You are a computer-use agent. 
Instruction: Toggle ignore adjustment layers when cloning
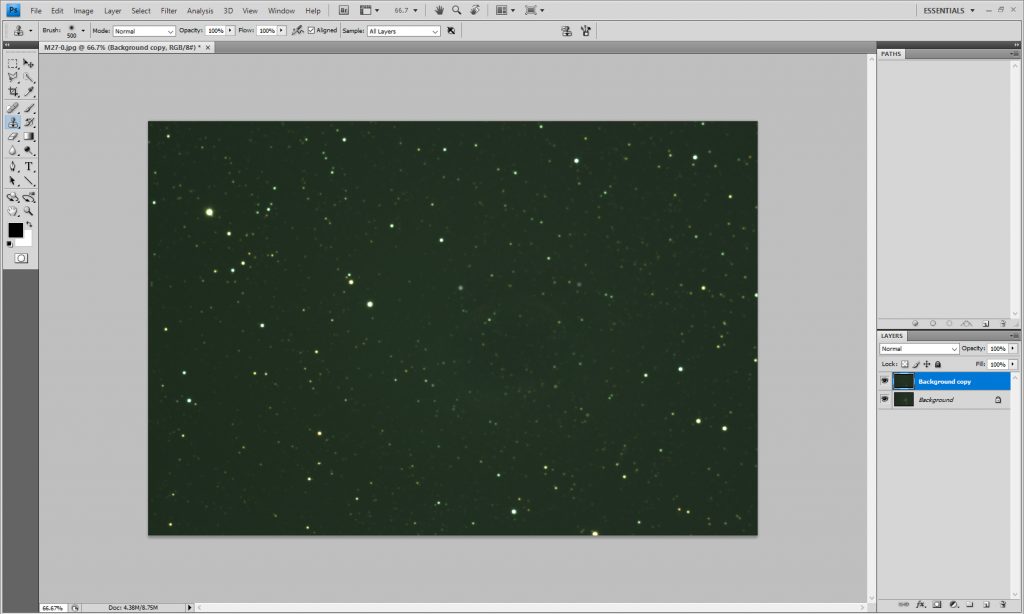click(x=451, y=31)
